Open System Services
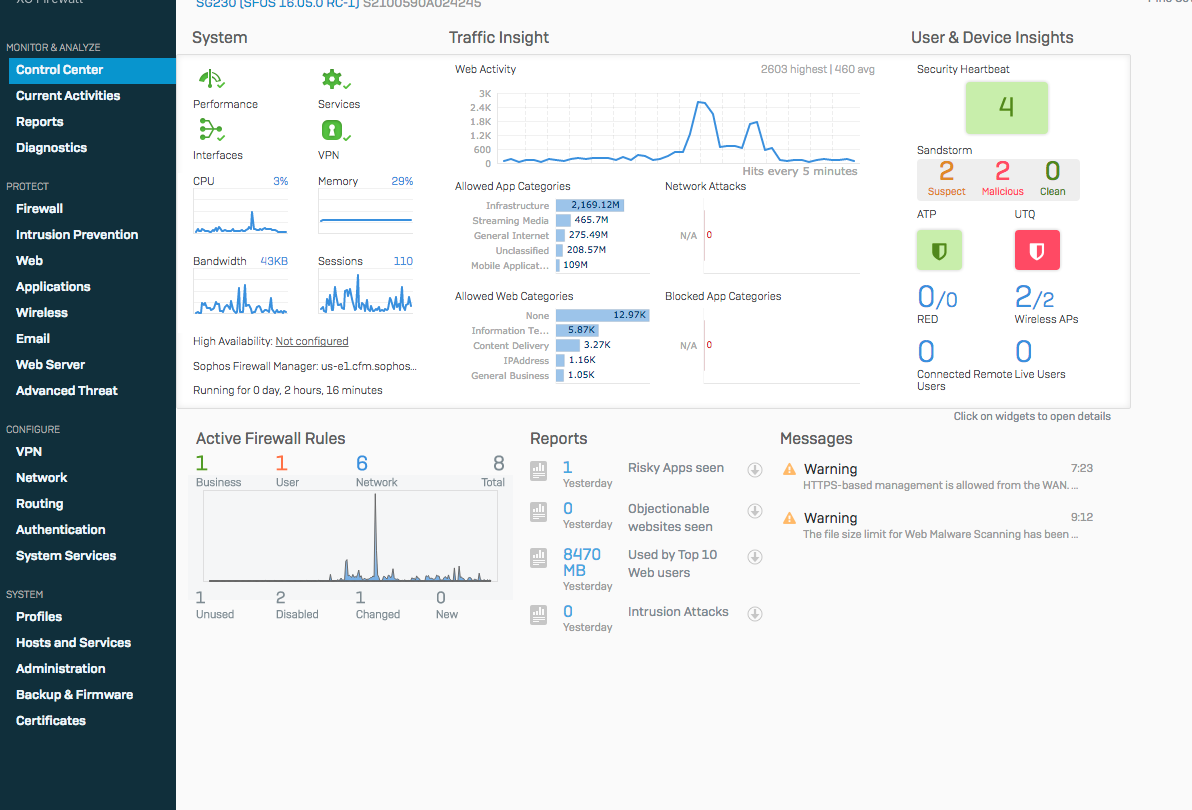 (x=66, y=555)
